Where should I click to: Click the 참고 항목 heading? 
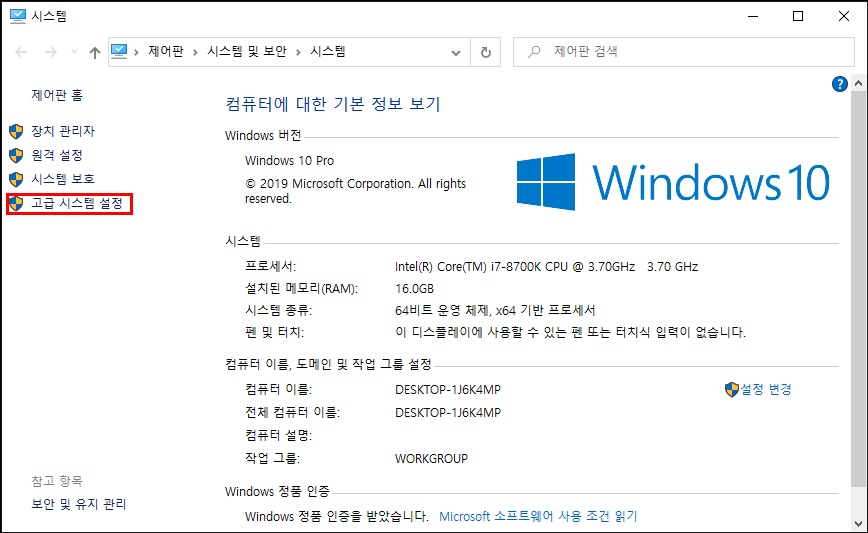(57, 481)
